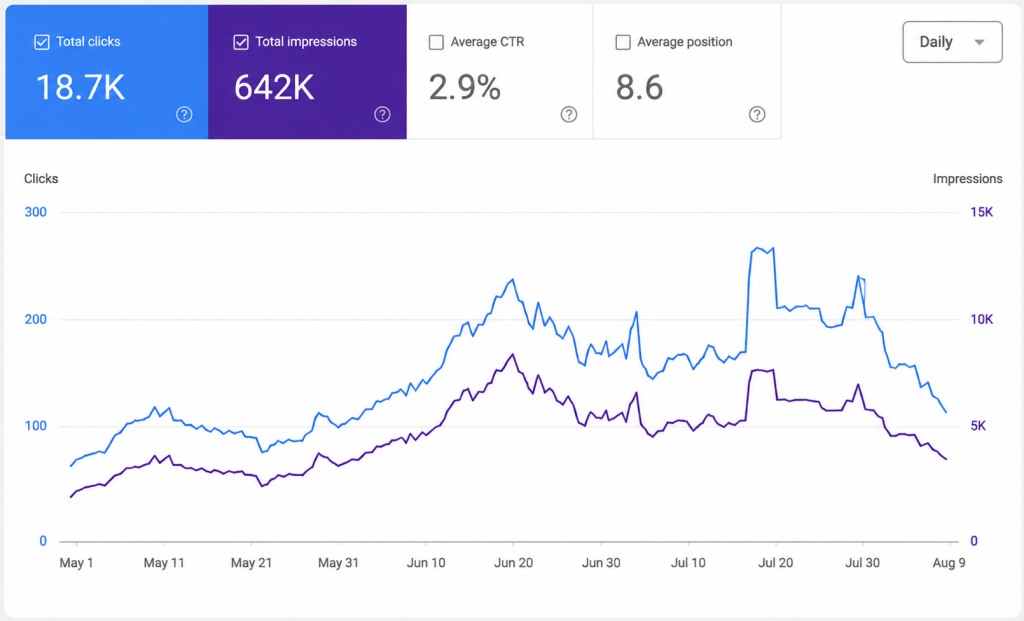Click the May 31 date label
The width and height of the screenshot is (1024, 621).
tap(338, 563)
